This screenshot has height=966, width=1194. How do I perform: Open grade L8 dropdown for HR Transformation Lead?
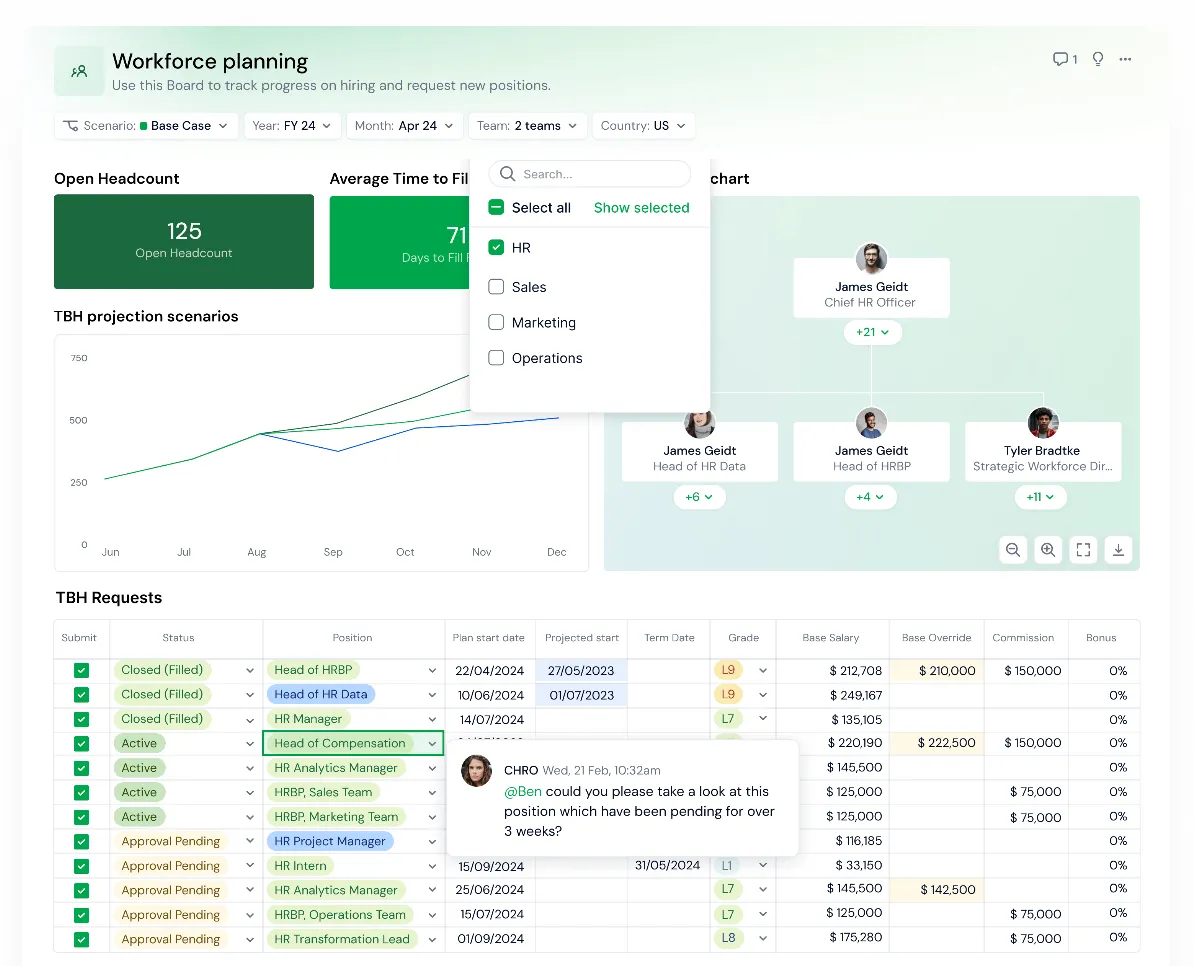[x=763, y=939]
